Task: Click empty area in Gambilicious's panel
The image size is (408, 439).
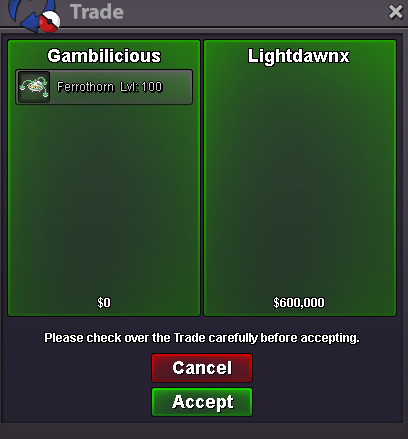Action: tap(104, 200)
